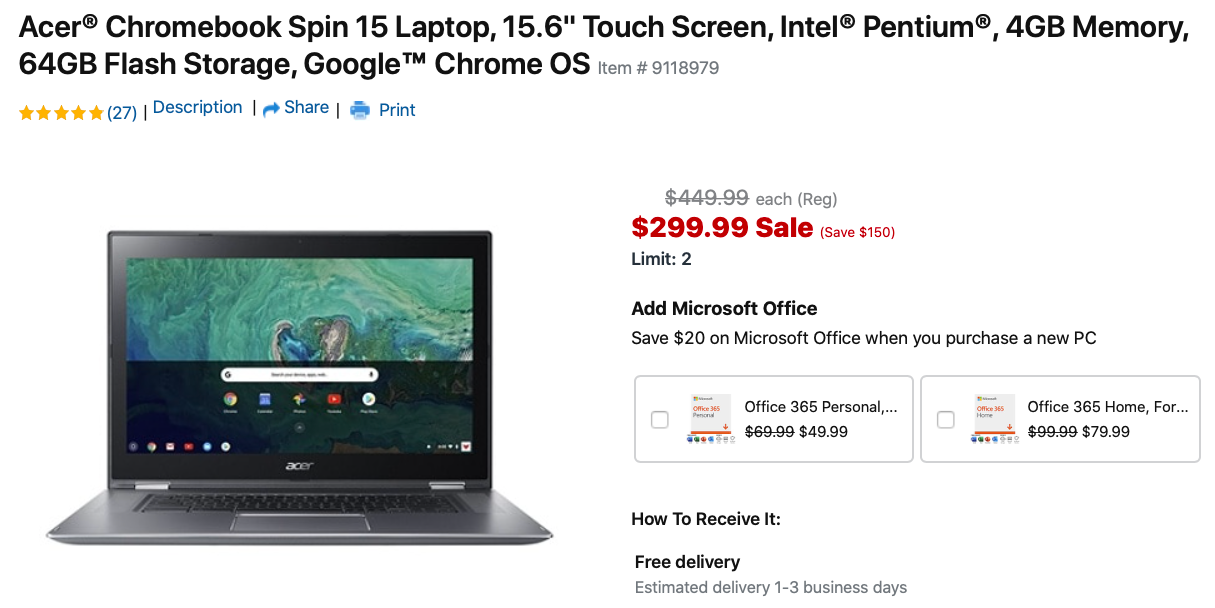This screenshot has width=1215, height=608.
Task: Enable the Office 365 Home add-on checkbox
Action: (x=945, y=420)
